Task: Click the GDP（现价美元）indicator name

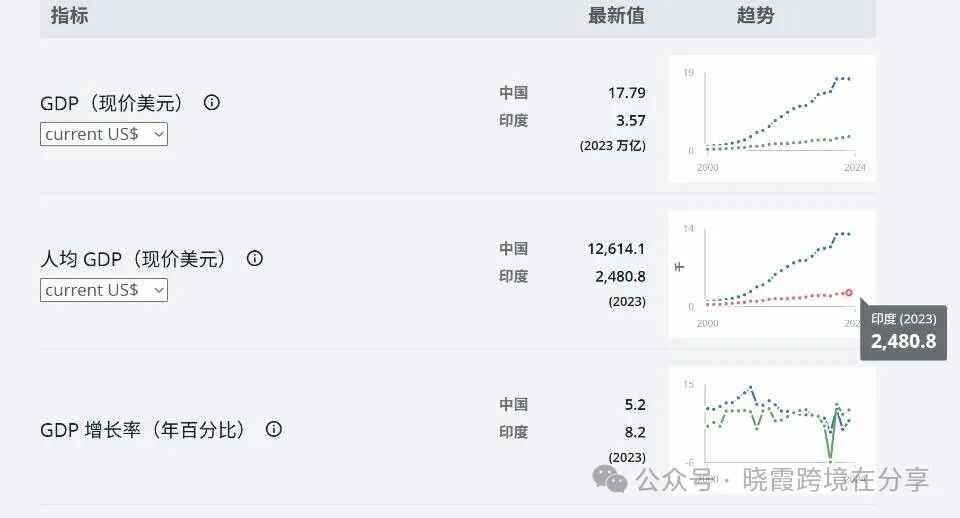Action: click(113, 103)
